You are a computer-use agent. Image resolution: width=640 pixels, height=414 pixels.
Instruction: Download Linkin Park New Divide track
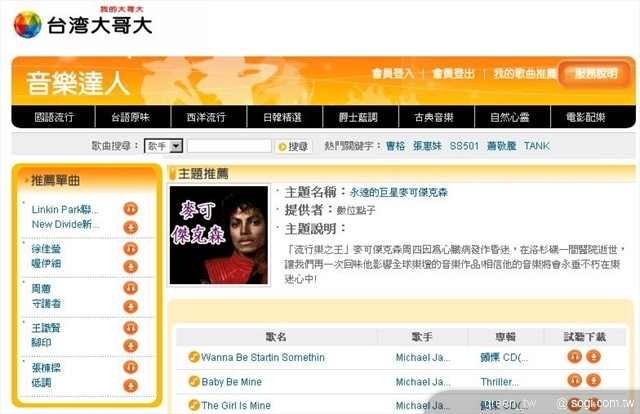(x=131, y=227)
